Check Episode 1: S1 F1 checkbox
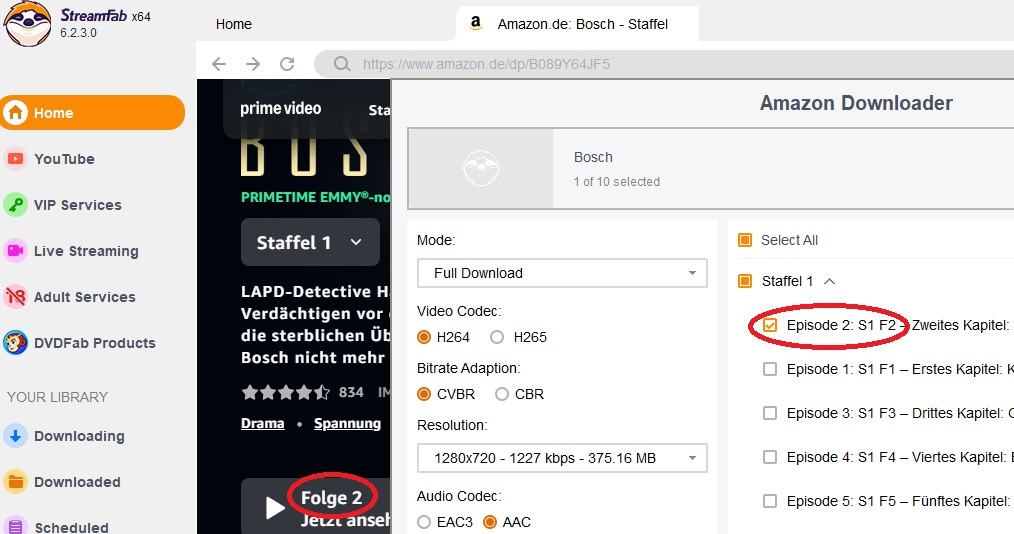The width and height of the screenshot is (1014, 534). 770,368
